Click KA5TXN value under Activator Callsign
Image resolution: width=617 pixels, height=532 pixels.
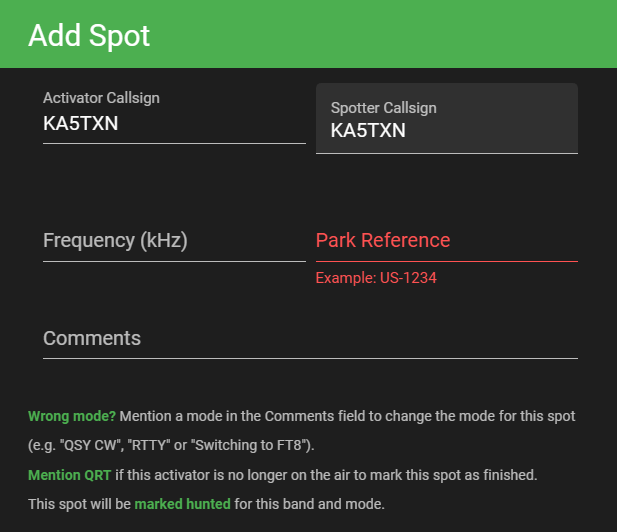click(x=81, y=125)
